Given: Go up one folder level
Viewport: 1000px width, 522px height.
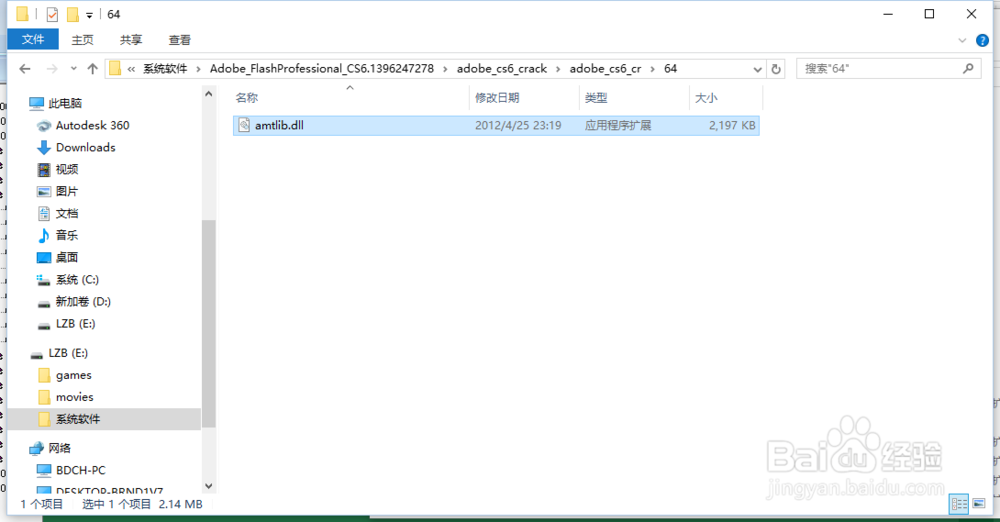Looking at the screenshot, I should tap(92, 68).
